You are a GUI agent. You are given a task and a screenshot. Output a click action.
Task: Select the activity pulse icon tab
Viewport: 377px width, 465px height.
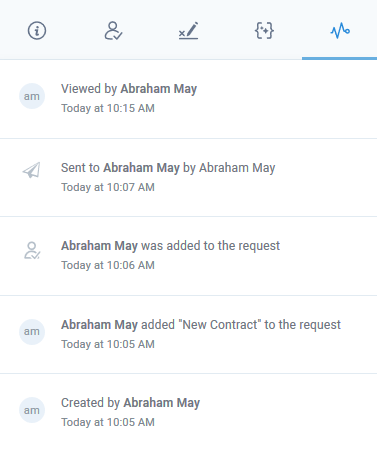tap(340, 31)
